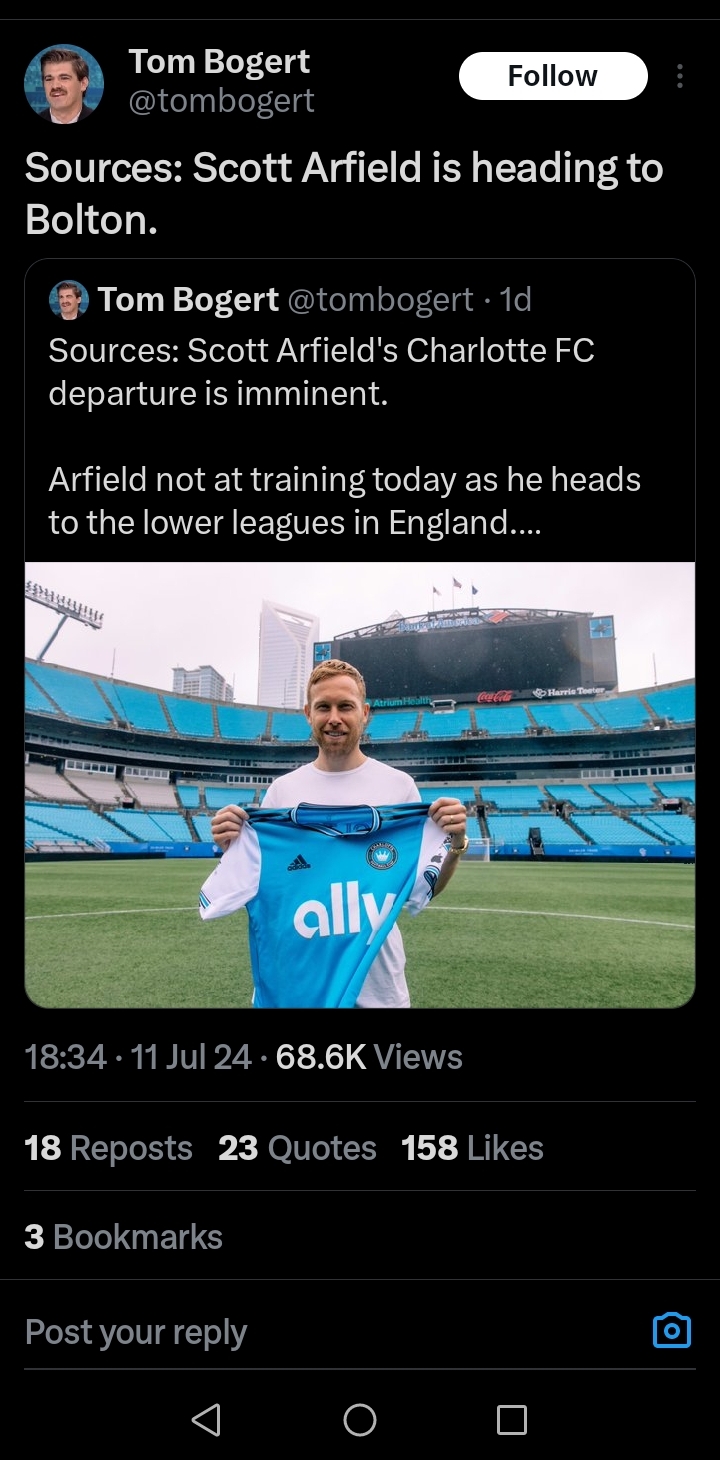Follow Tom Bogert

pos(552,76)
